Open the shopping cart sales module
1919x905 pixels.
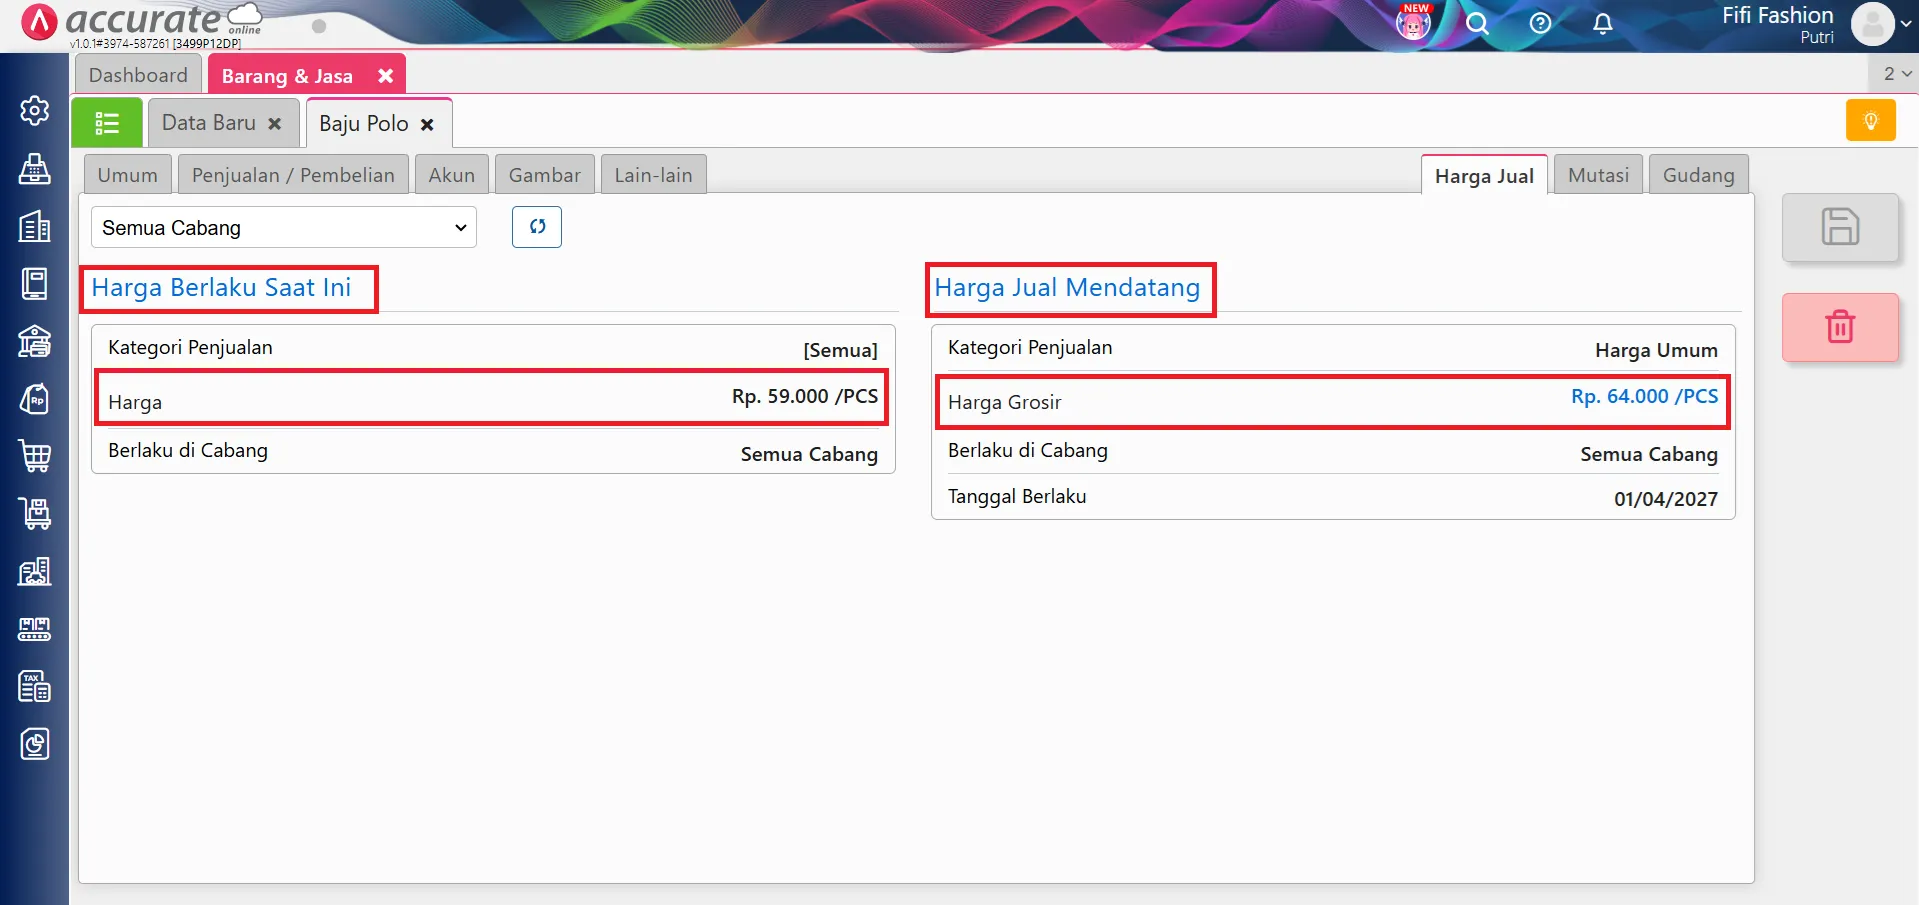tap(35, 456)
